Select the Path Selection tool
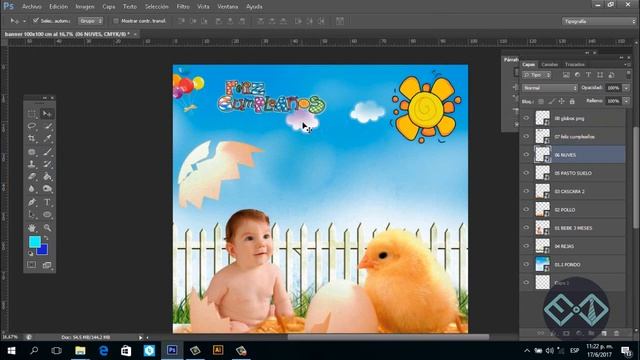 32,215
